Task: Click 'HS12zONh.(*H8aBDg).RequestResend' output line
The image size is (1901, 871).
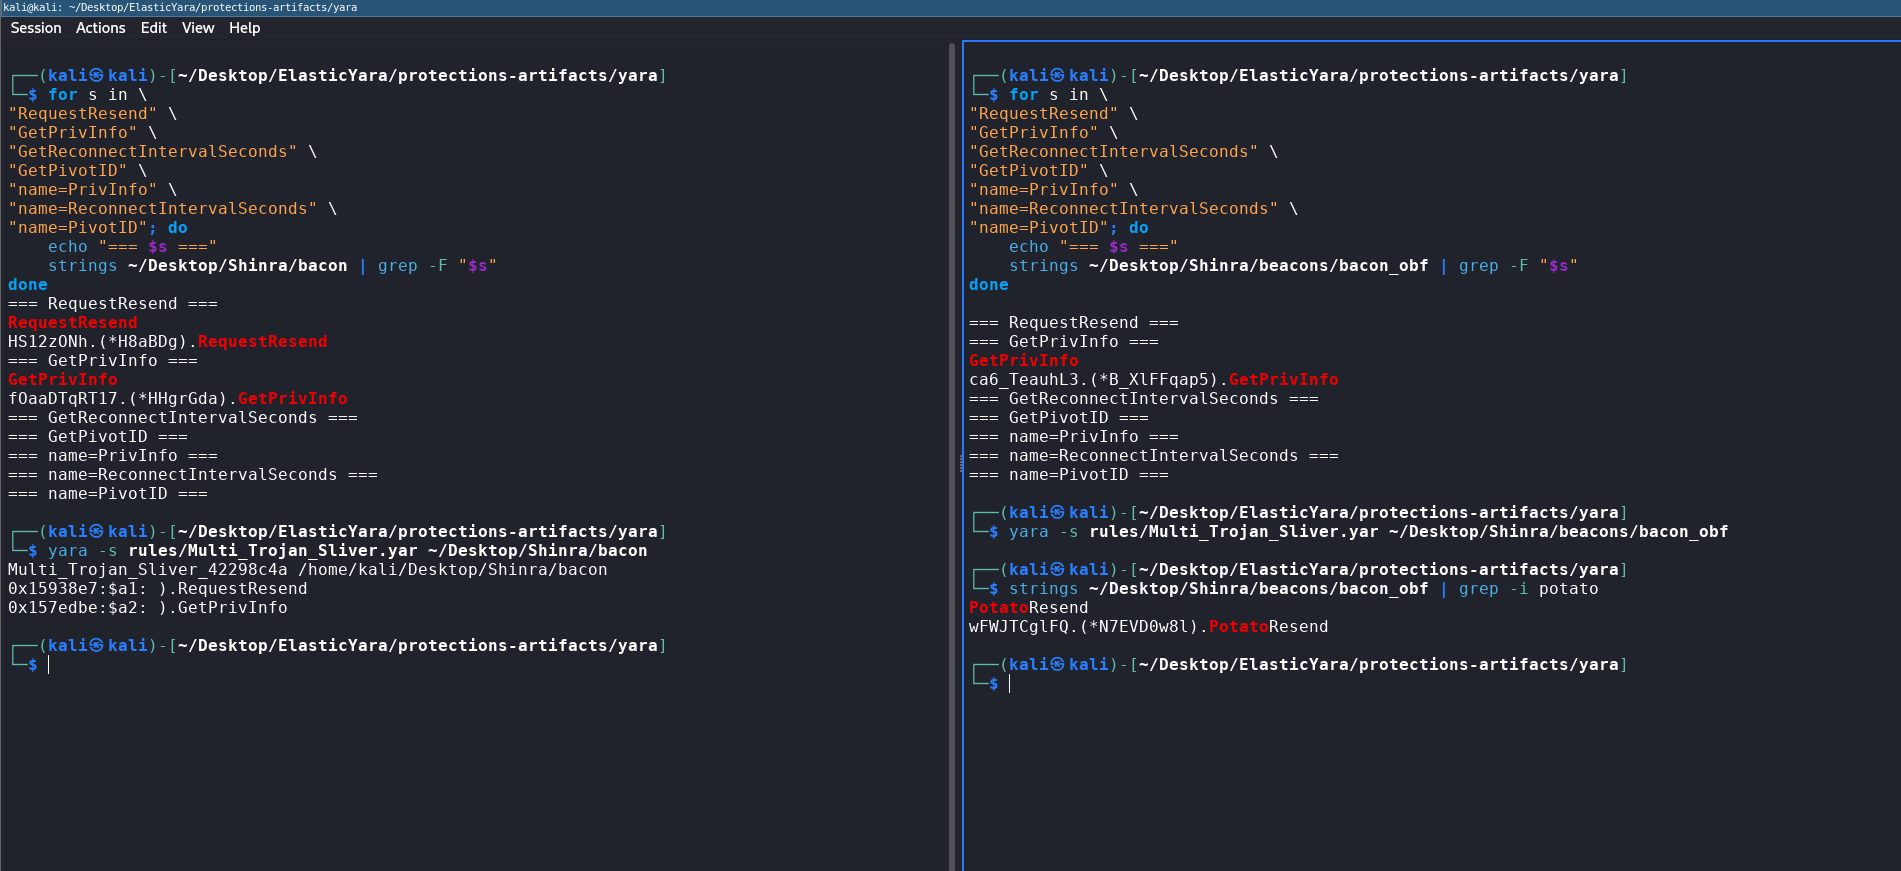Action: tap(168, 342)
